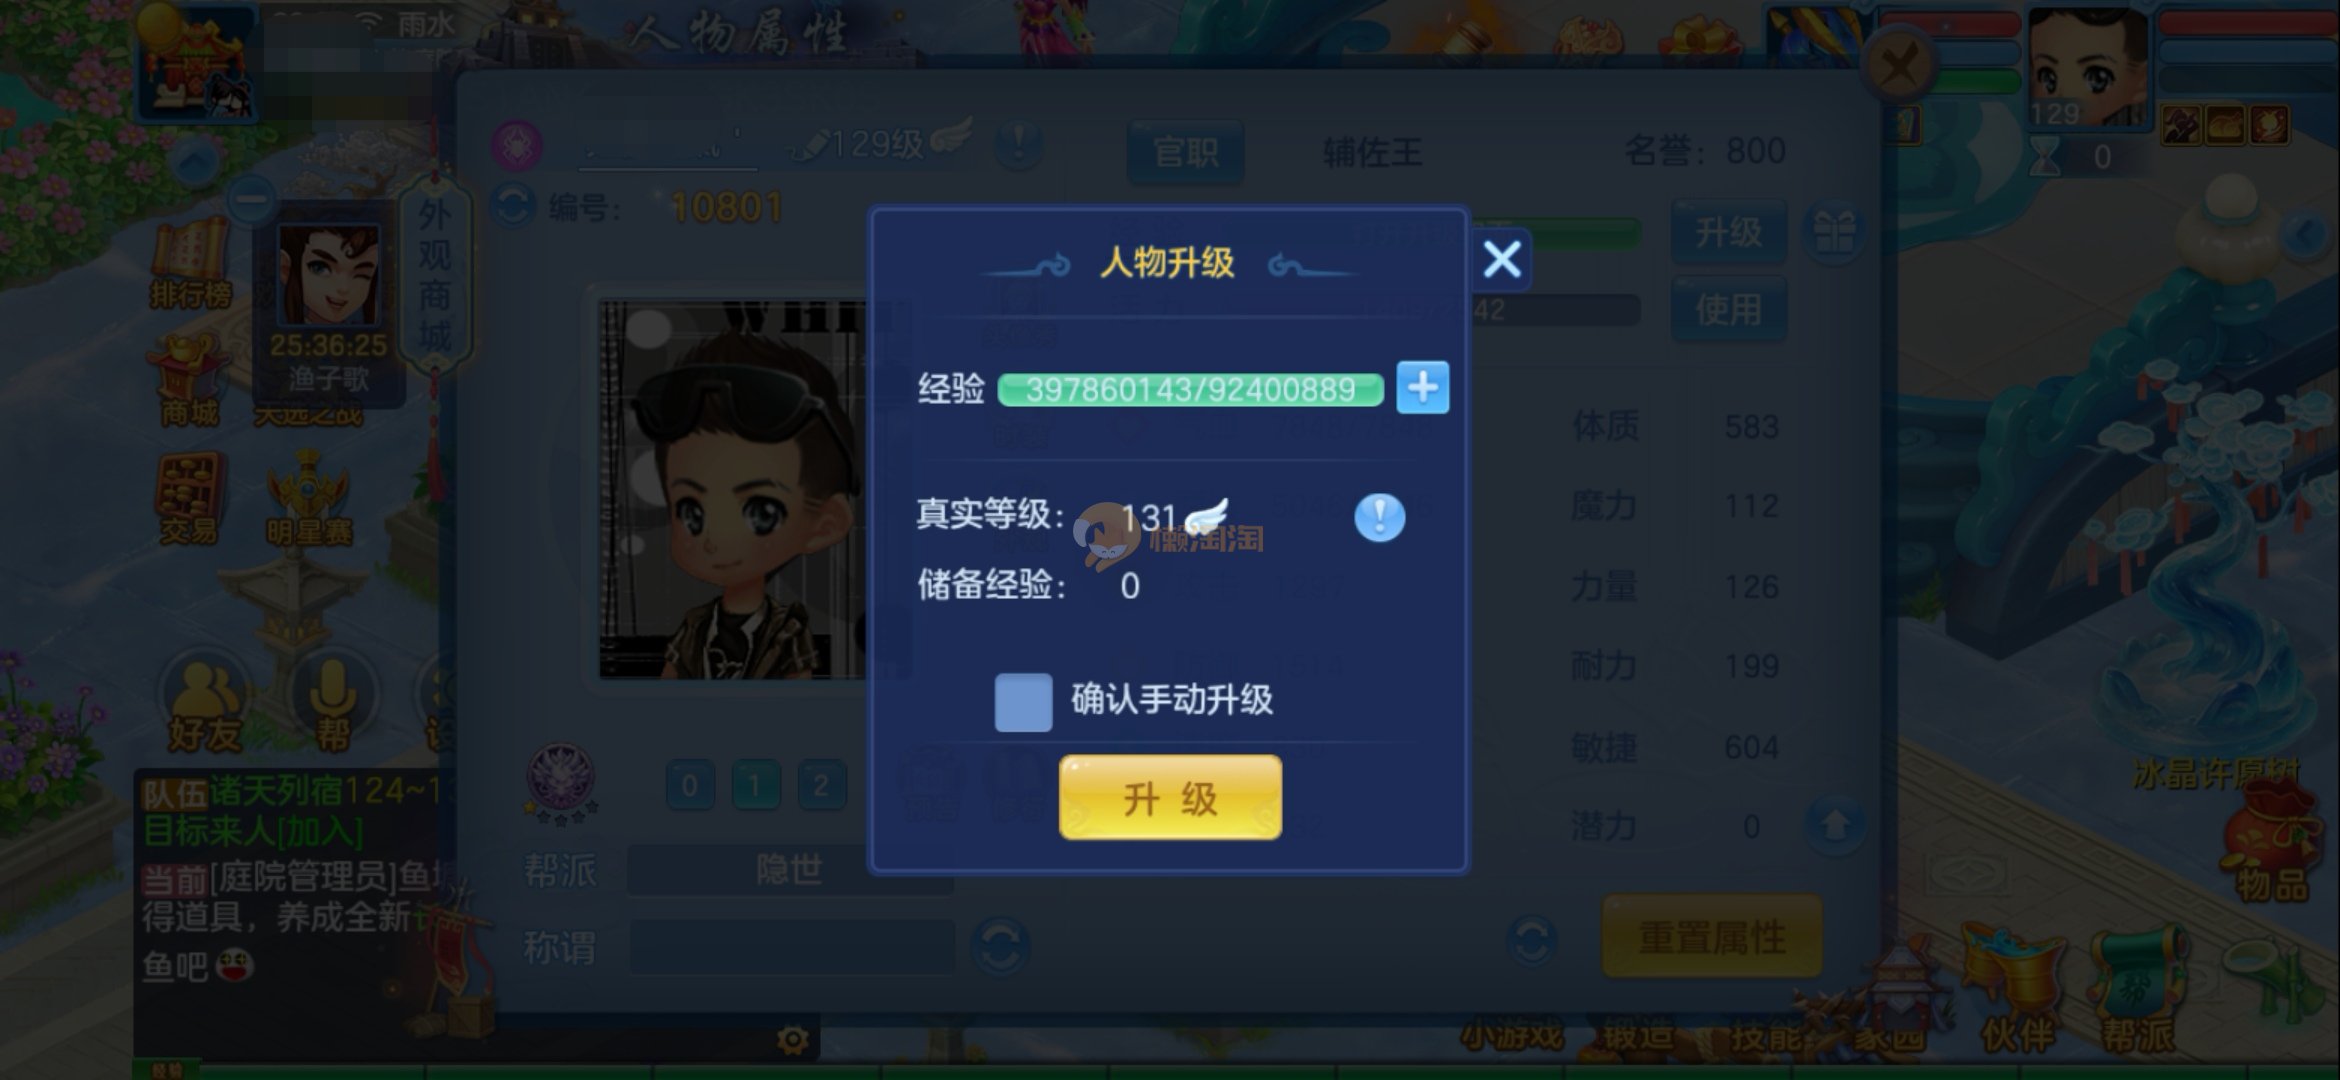Select attribute plan tab 2
This screenshot has width=2340, height=1080.
(821, 785)
